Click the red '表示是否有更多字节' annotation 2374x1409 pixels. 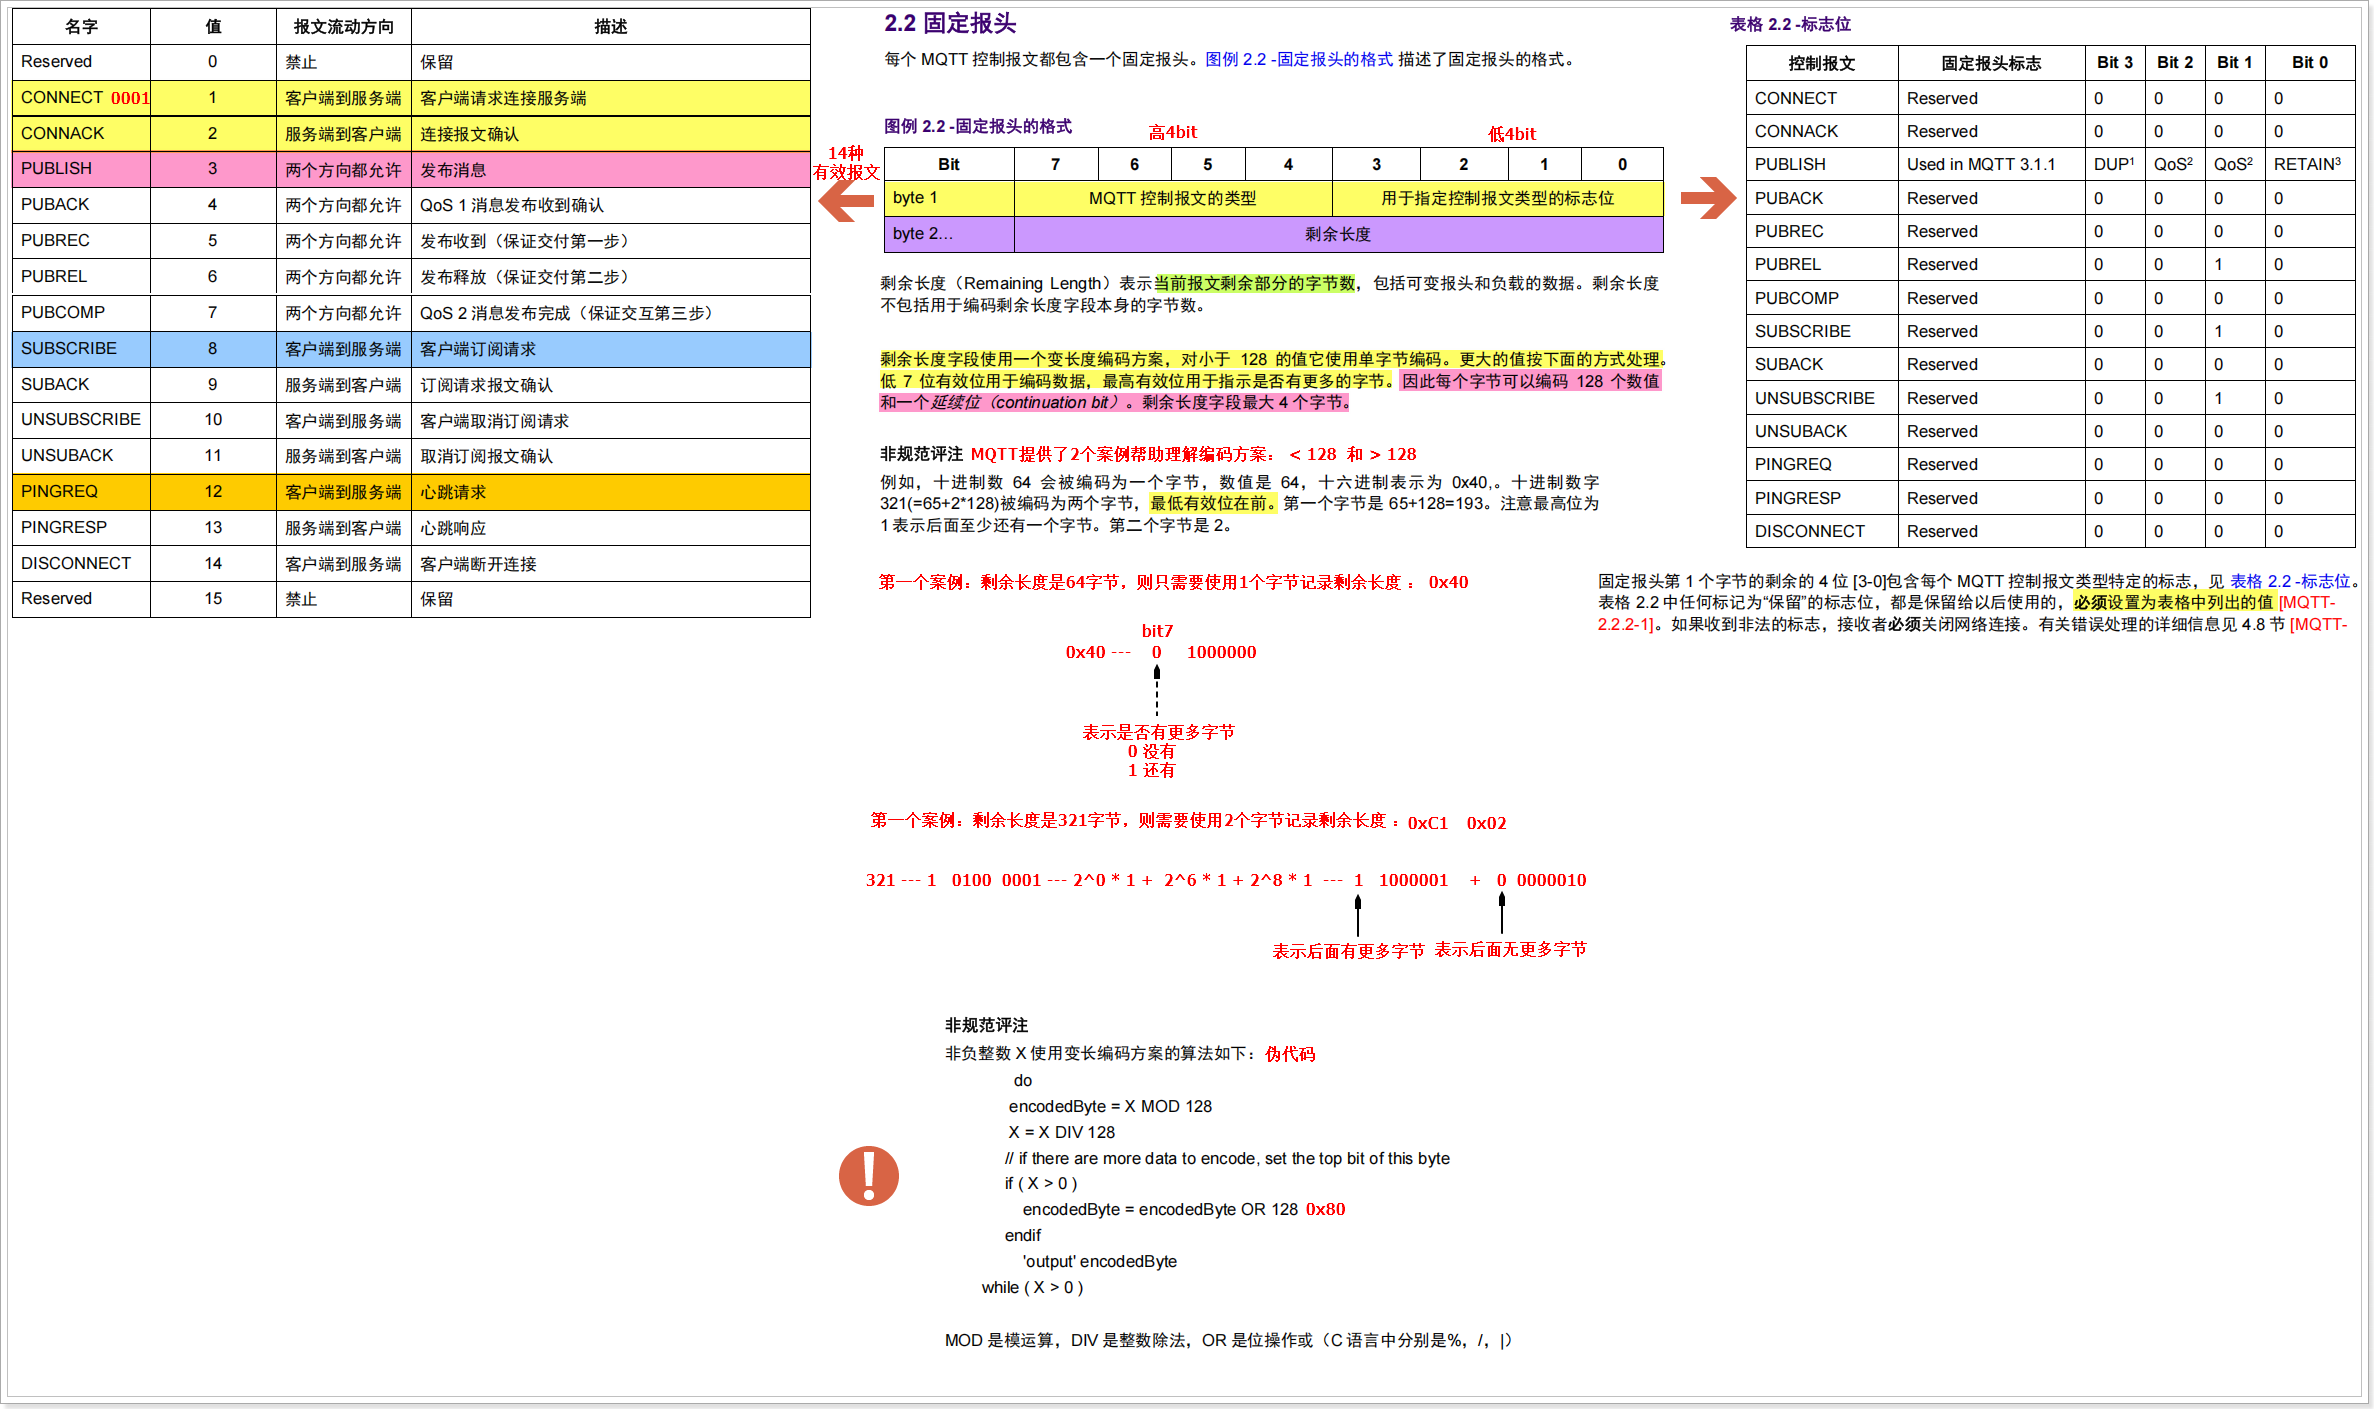[x=1158, y=732]
